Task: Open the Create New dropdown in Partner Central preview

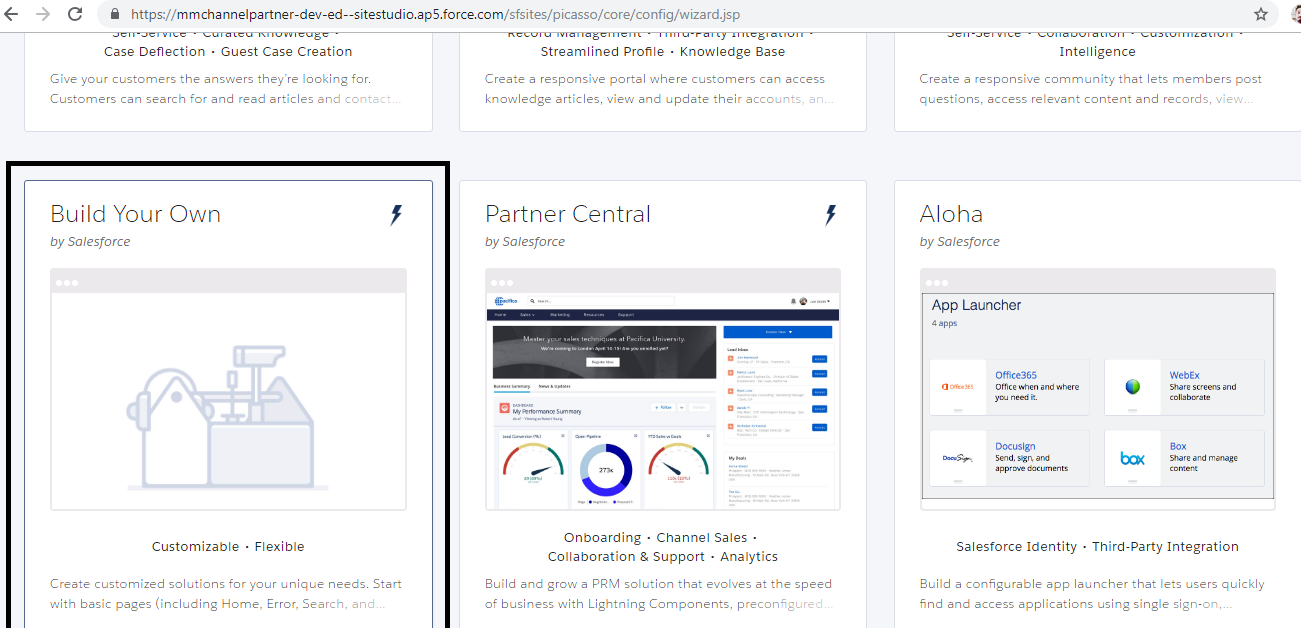Action: pyautogui.click(x=777, y=331)
